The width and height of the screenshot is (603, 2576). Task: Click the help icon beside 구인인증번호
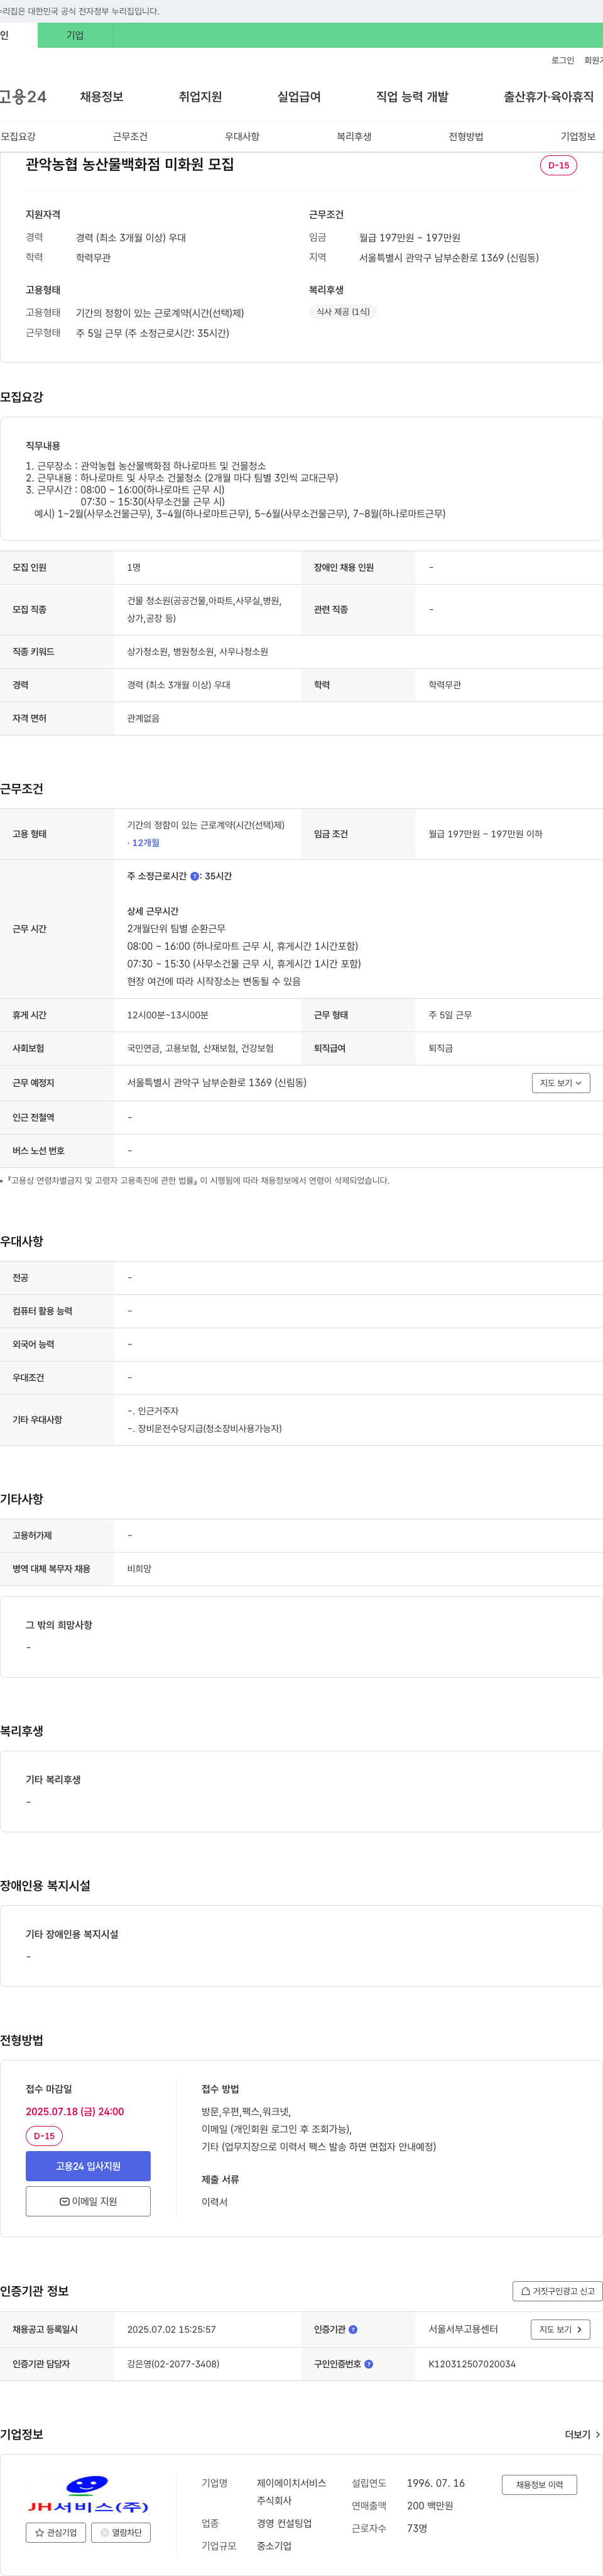coord(369,2364)
